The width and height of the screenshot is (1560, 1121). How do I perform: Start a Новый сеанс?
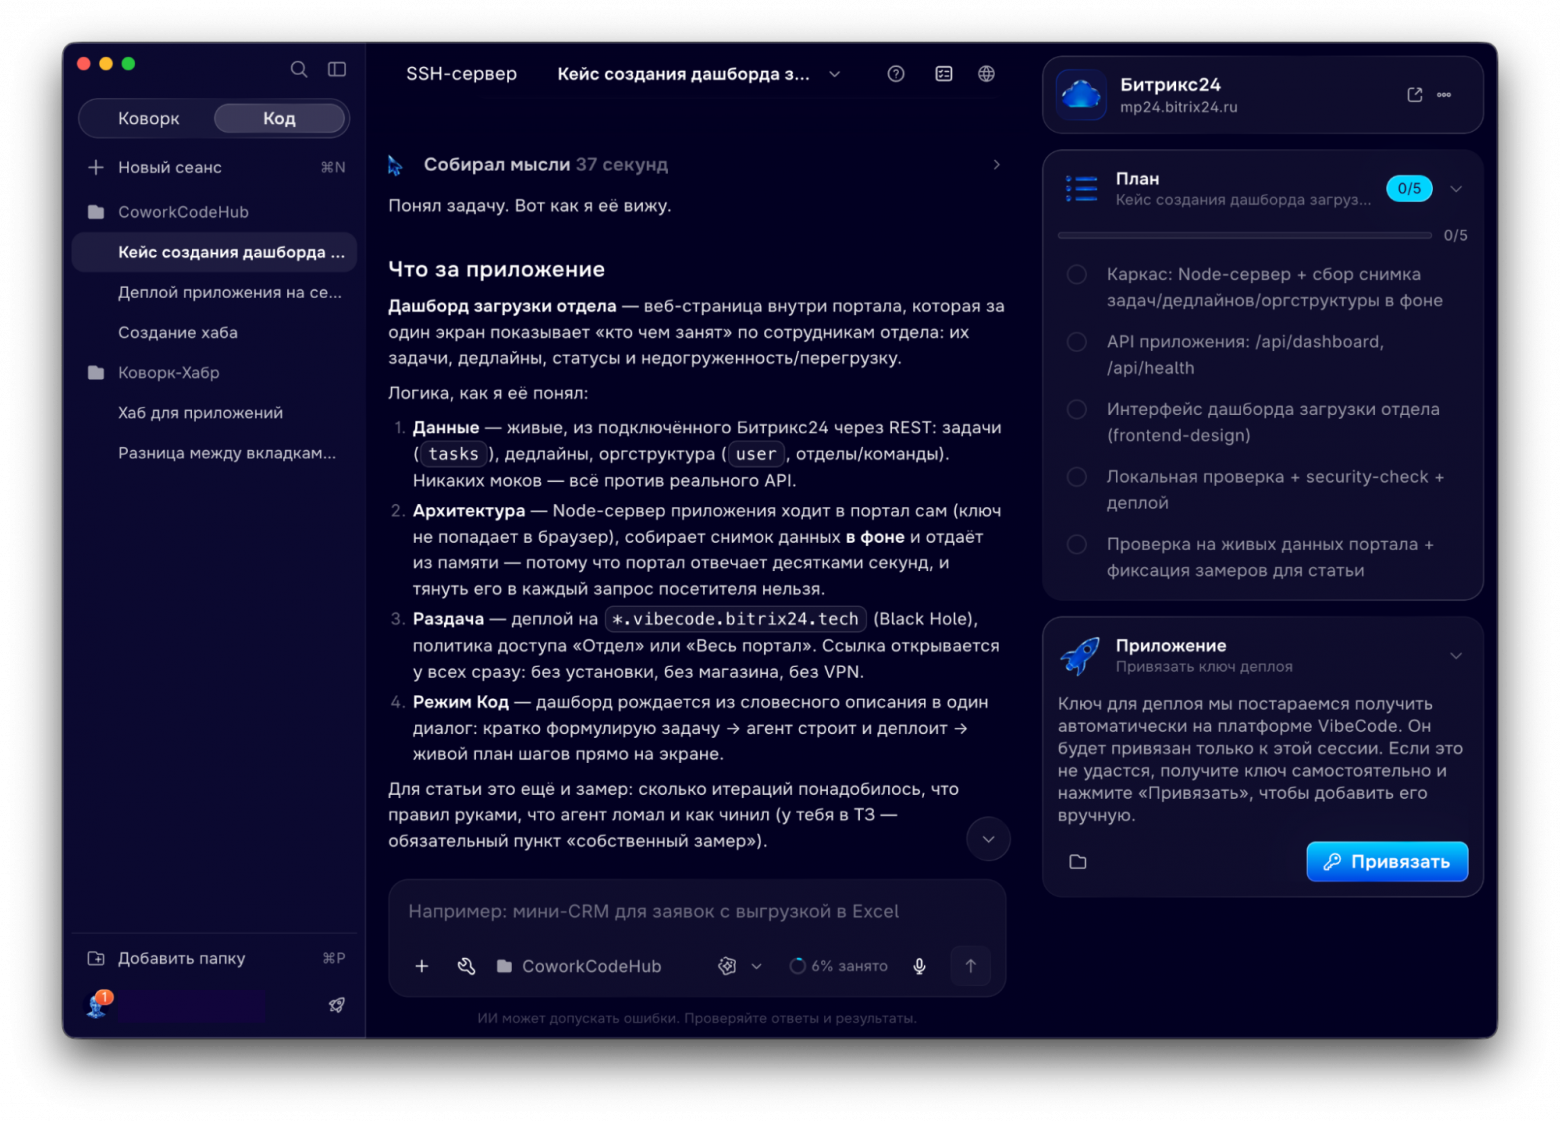coord(214,167)
